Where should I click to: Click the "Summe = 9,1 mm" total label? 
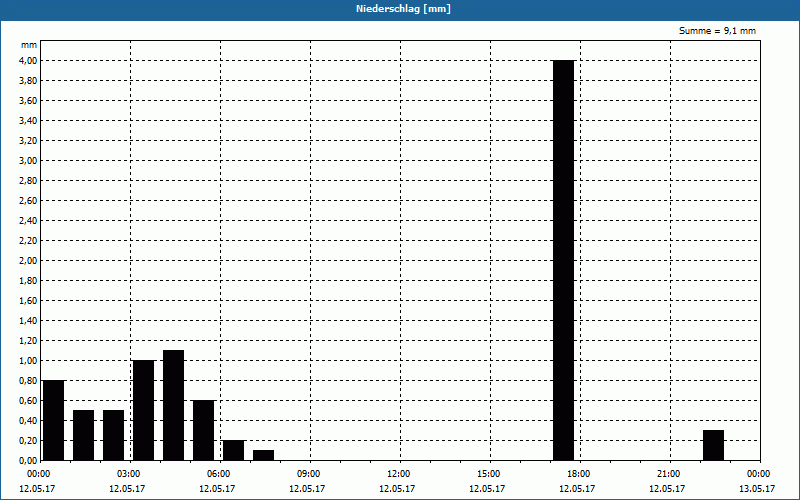pos(717,31)
